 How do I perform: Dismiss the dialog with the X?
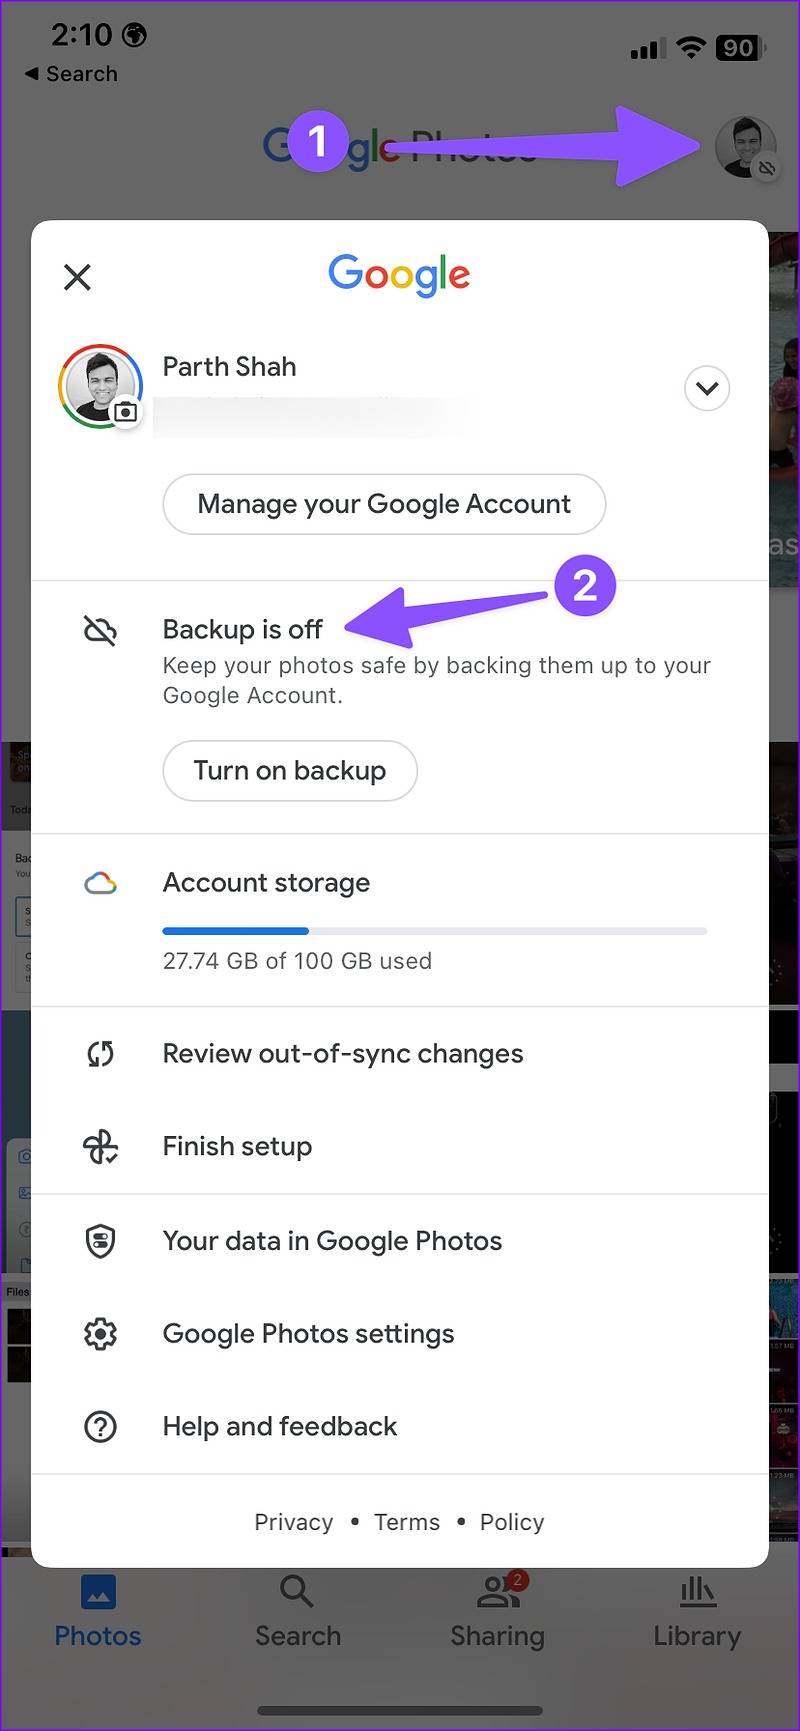[77, 277]
